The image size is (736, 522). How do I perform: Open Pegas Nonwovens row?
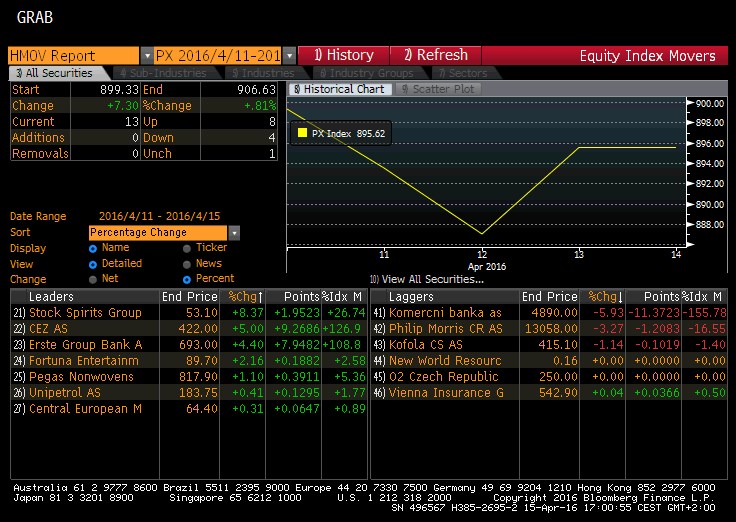click(x=188, y=376)
